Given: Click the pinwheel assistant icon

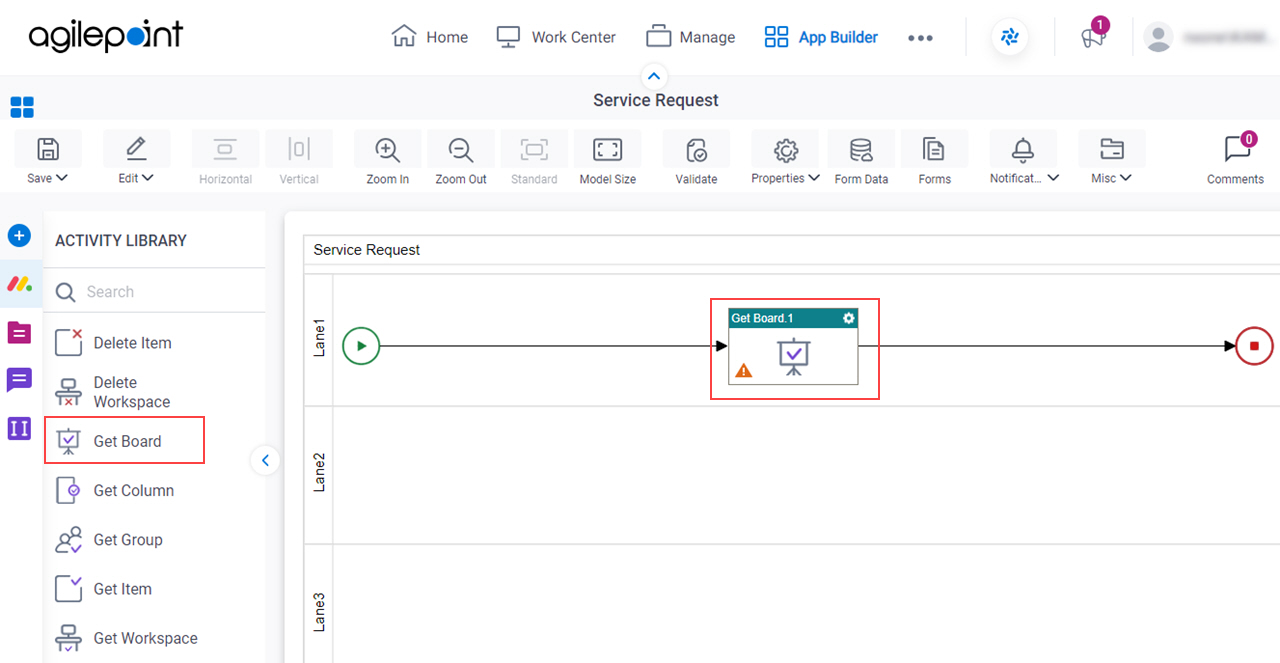Looking at the screenshot, I should pyautogui.click(x=1010, y=37).
